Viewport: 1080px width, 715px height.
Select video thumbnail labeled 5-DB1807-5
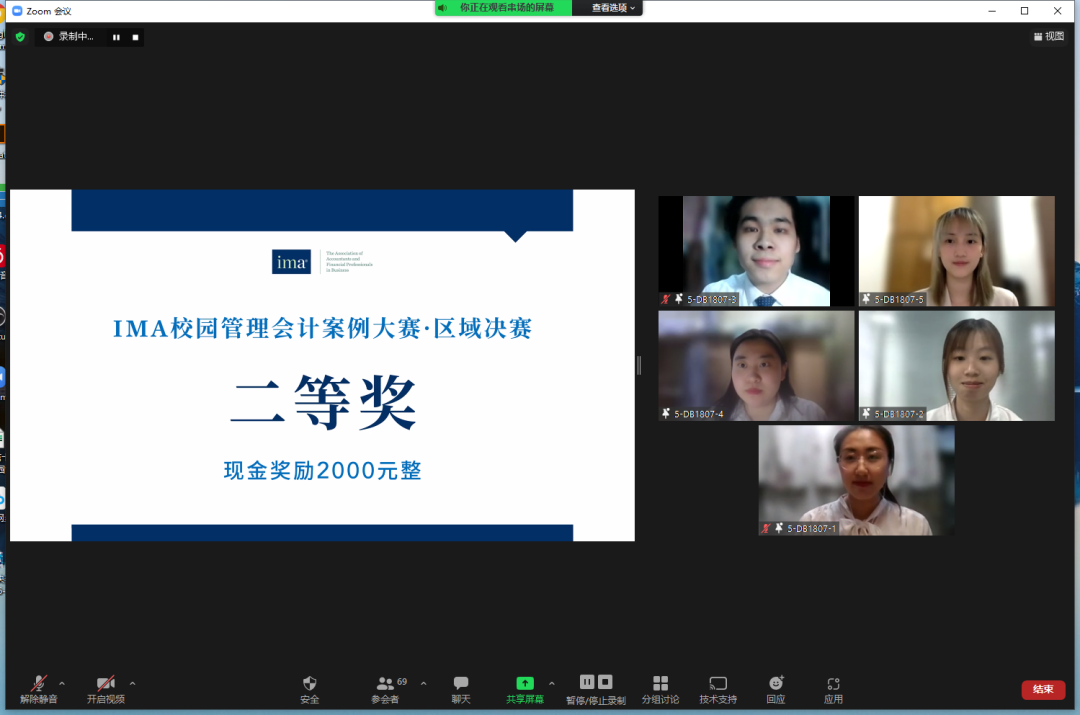[x=956, y=251]
